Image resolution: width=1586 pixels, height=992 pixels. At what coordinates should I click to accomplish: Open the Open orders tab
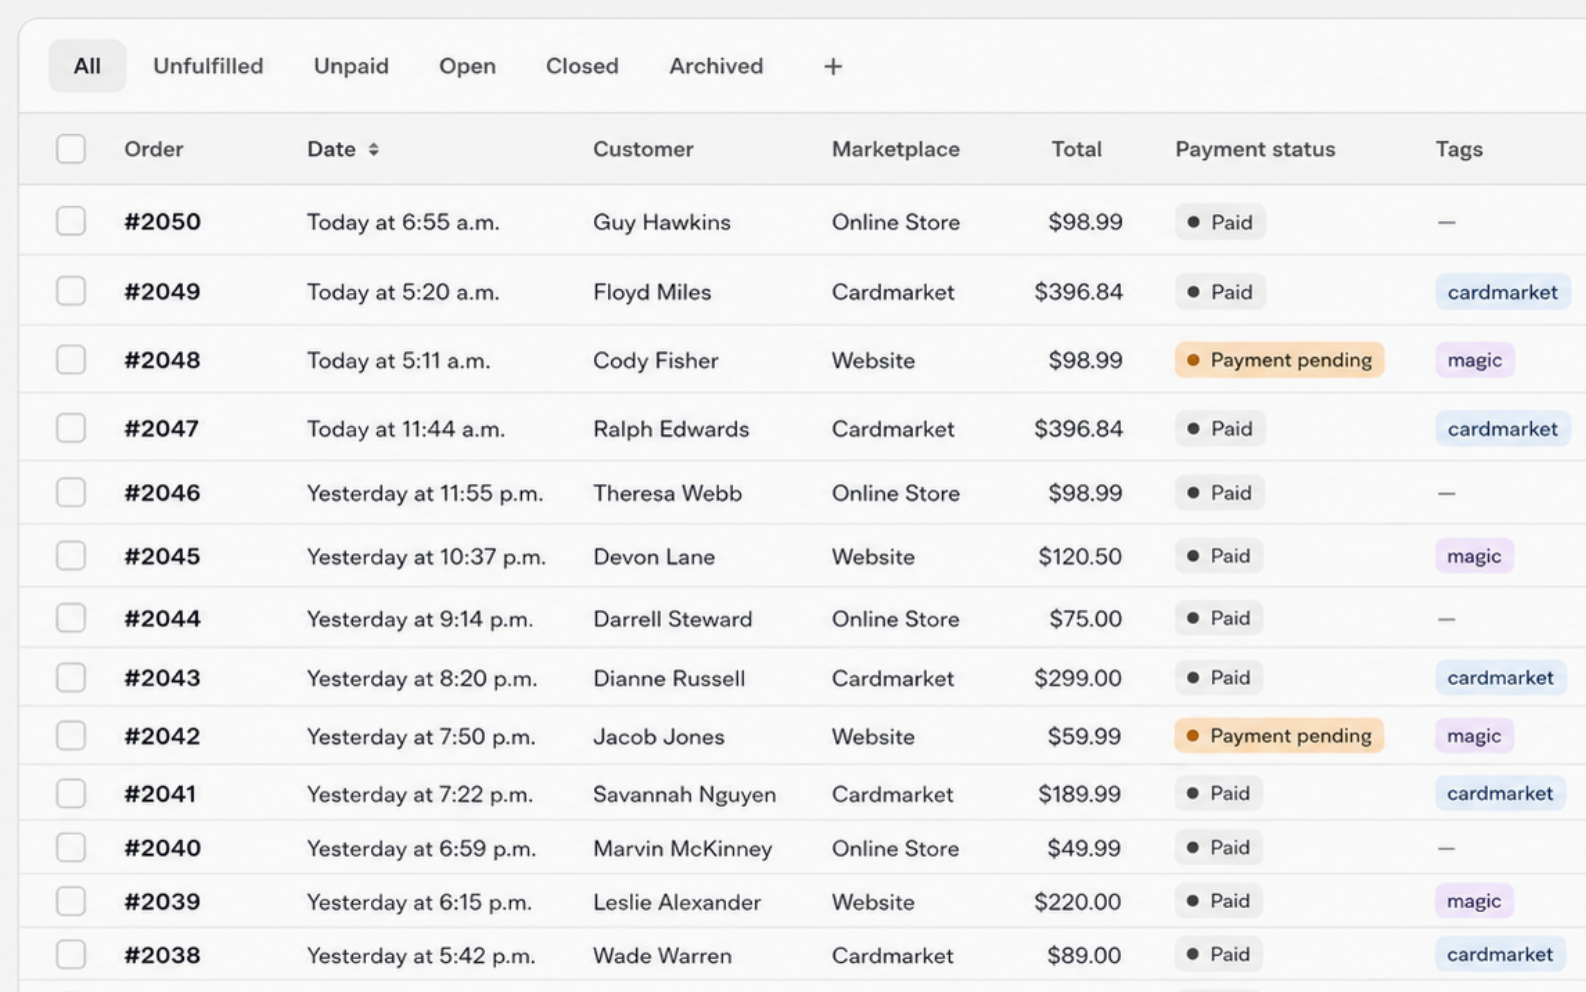click(467, 66)
